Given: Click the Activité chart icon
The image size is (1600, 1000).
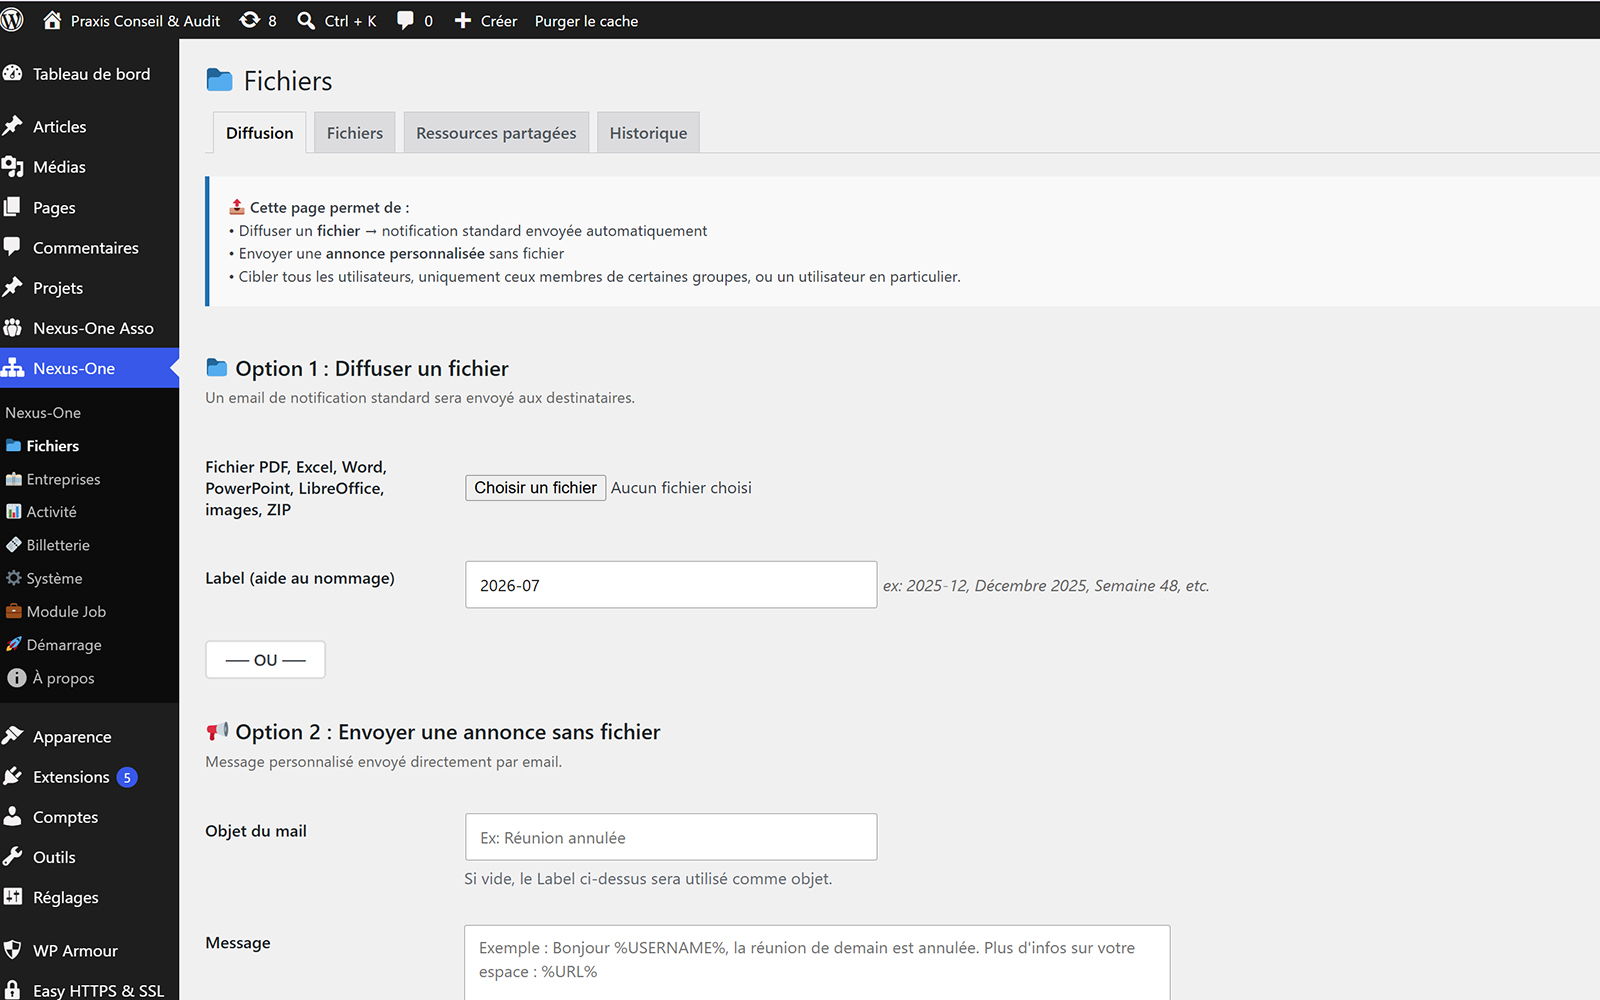Looking at the screenshot, I should (x=14, y=511).
